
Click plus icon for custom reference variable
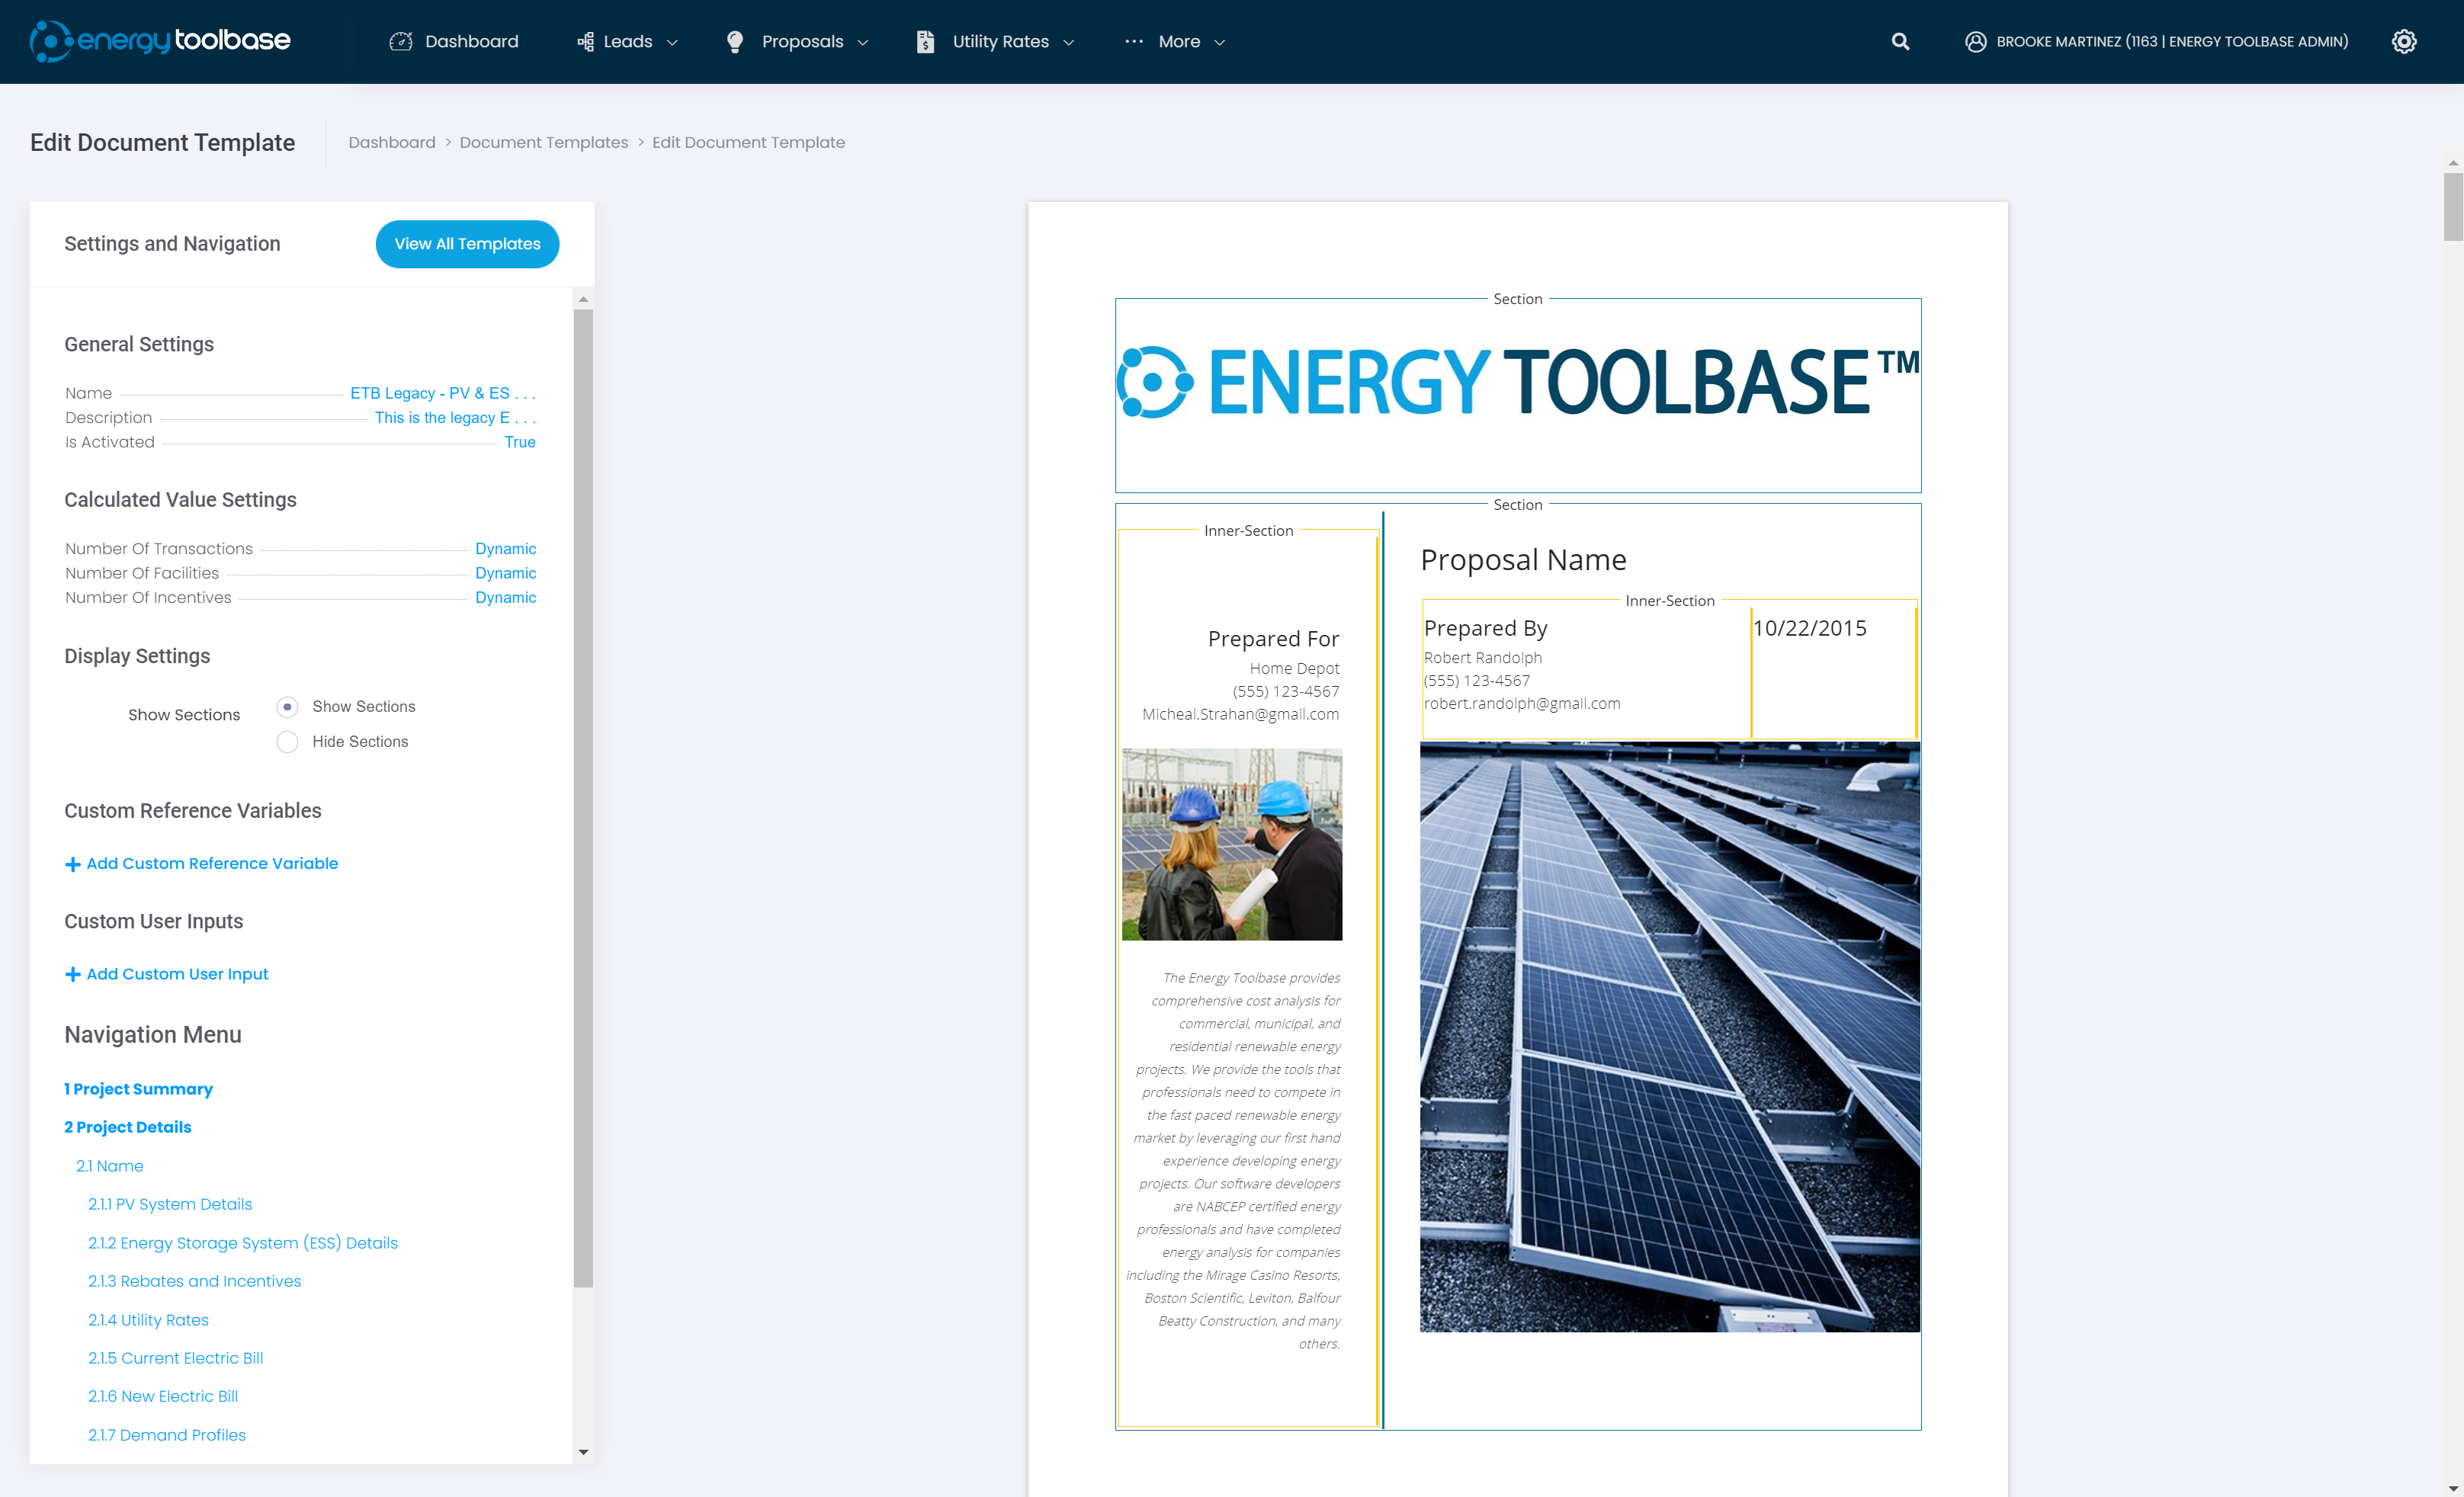pos(72,864)
